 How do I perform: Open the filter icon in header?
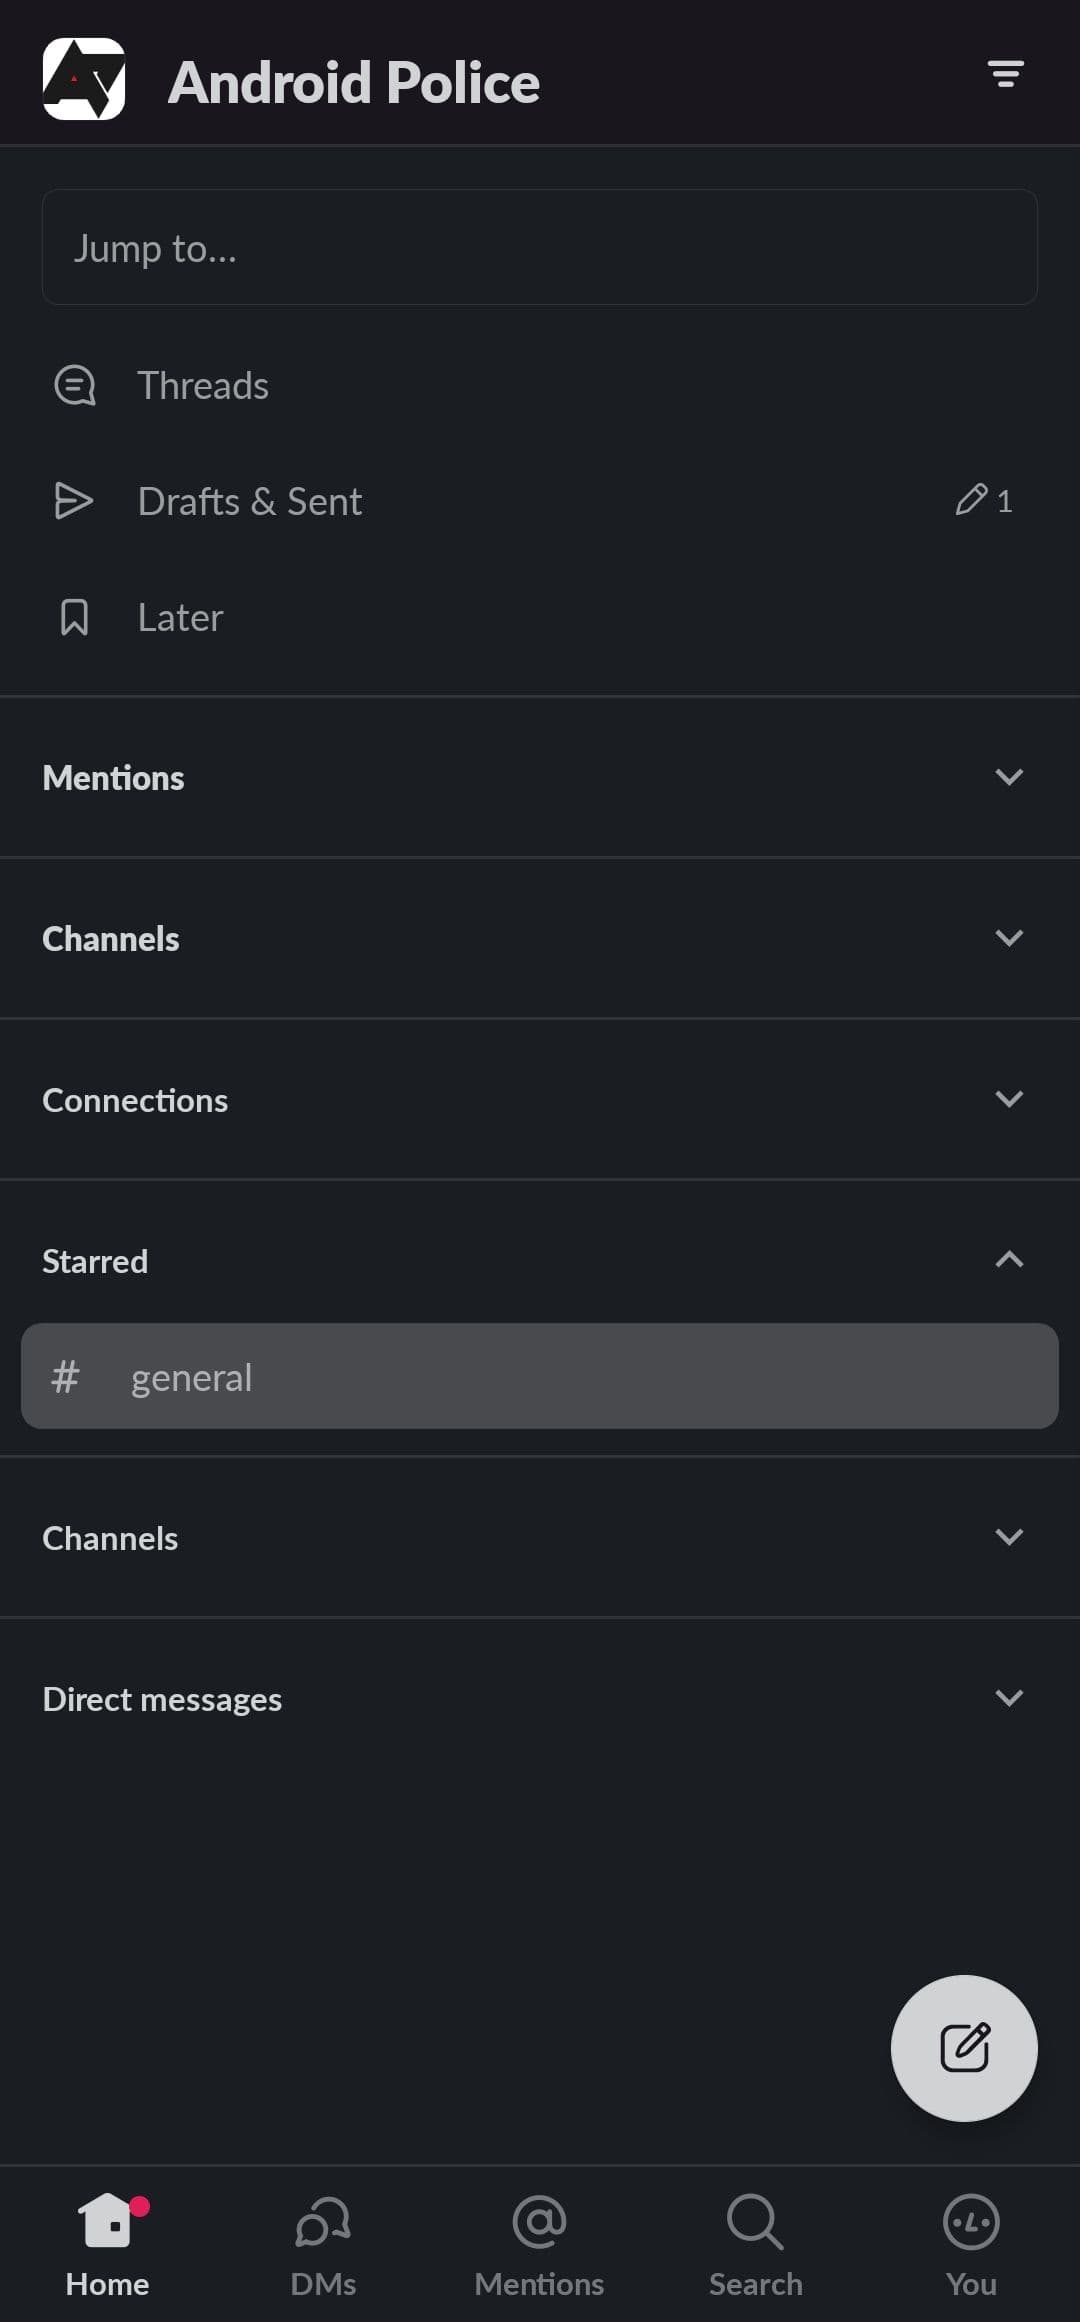click(1005, 74)
